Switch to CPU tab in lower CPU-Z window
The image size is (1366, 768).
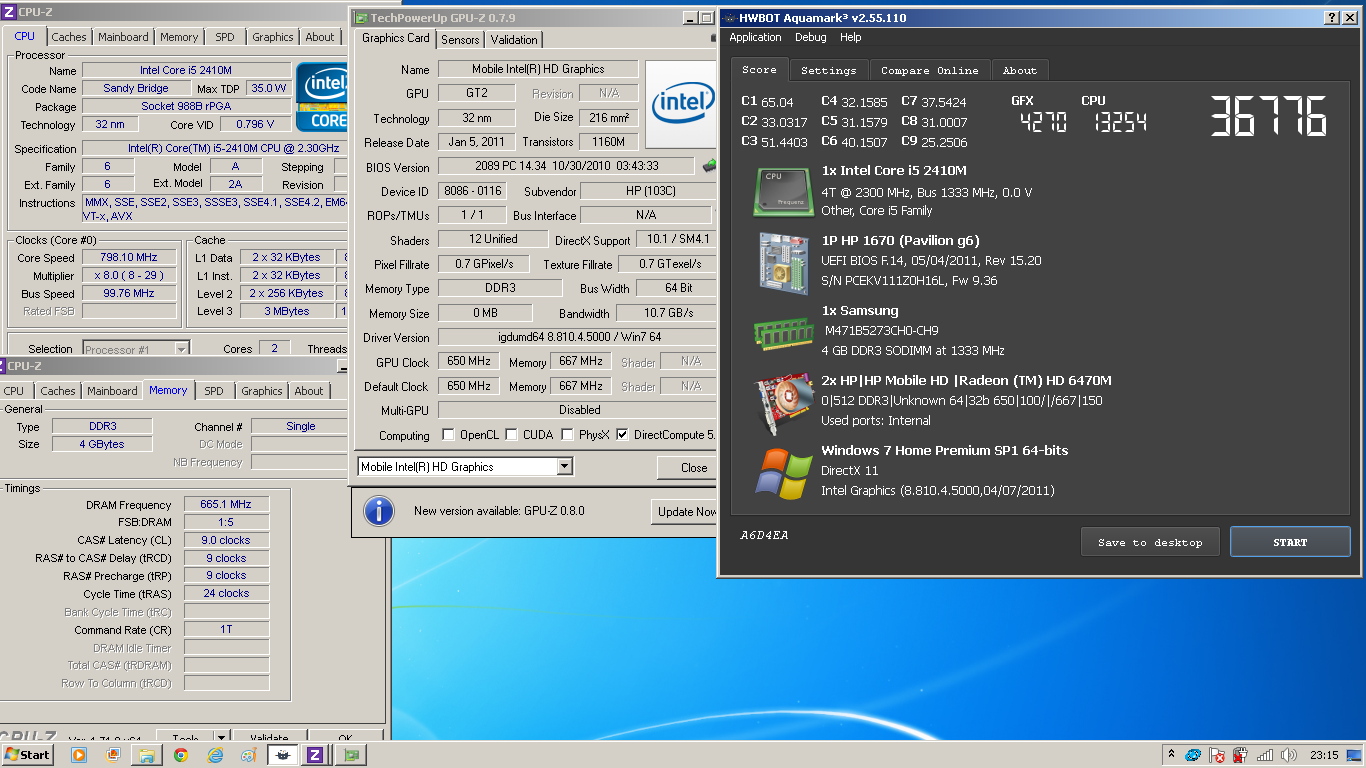point(14,391)
